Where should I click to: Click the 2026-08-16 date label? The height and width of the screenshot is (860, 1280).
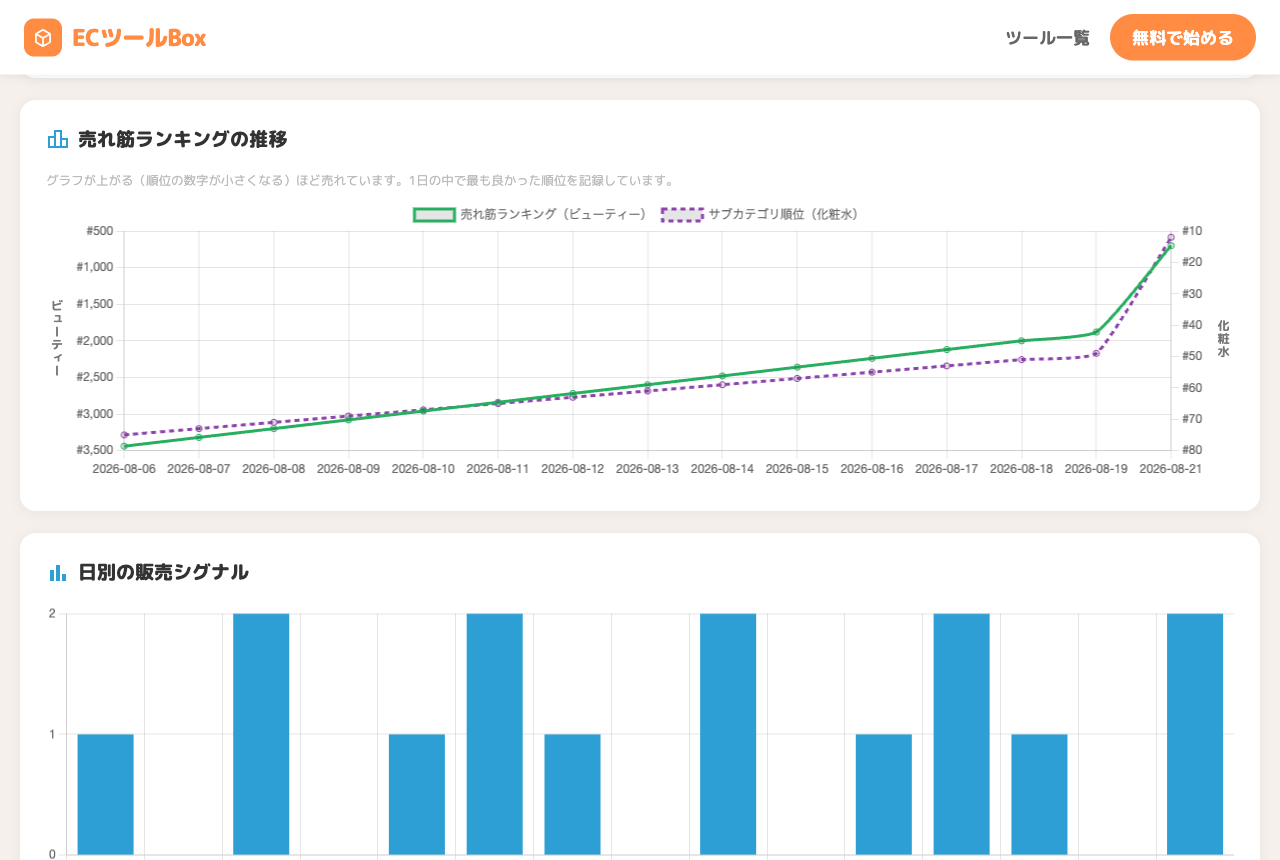pyautogui.click(x=872, y=468)
